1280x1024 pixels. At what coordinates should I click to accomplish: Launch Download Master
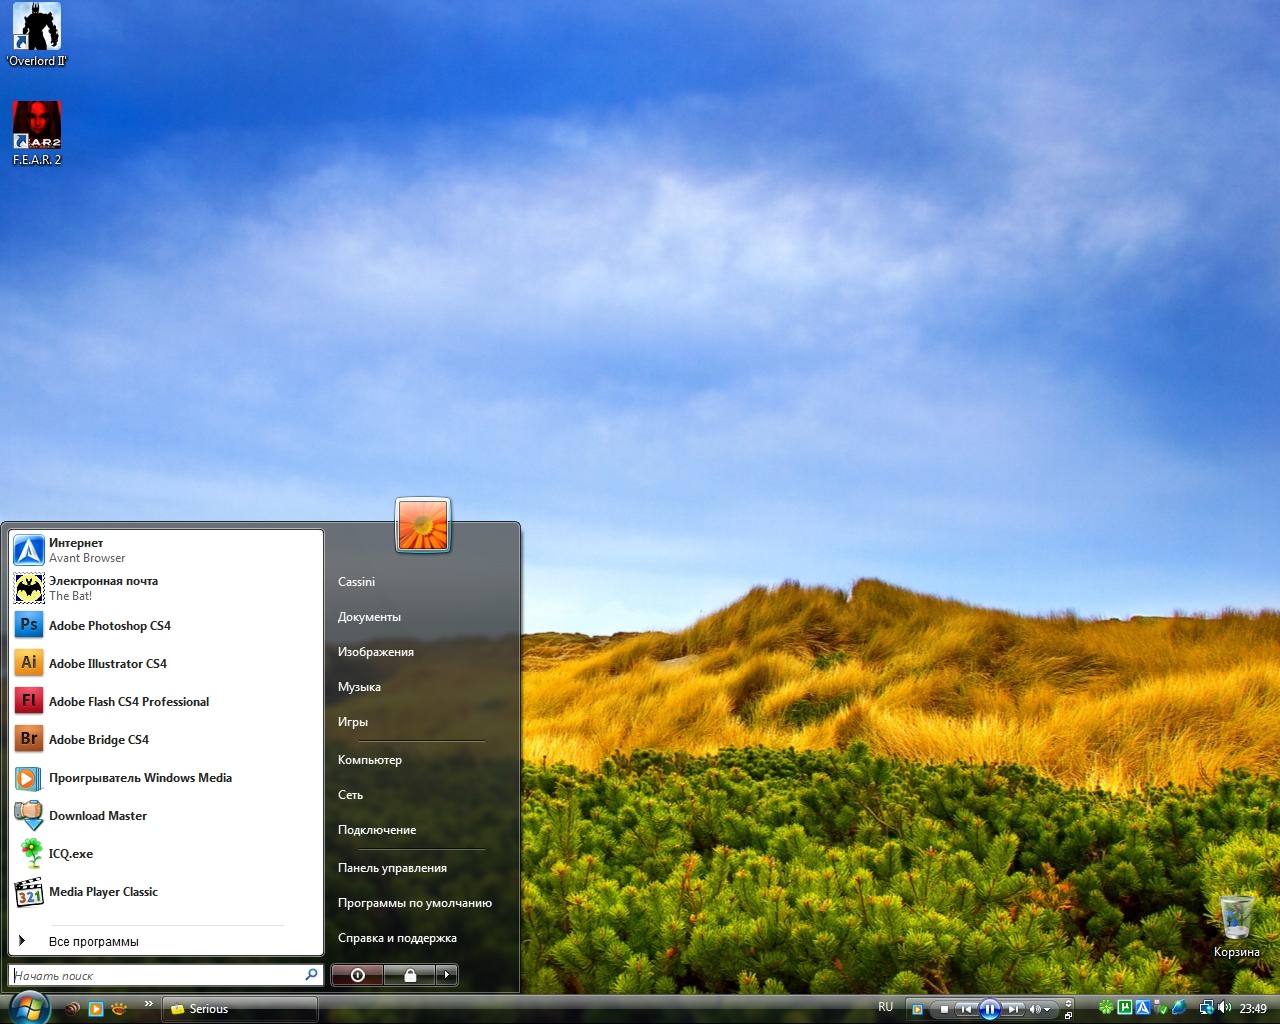166,816
